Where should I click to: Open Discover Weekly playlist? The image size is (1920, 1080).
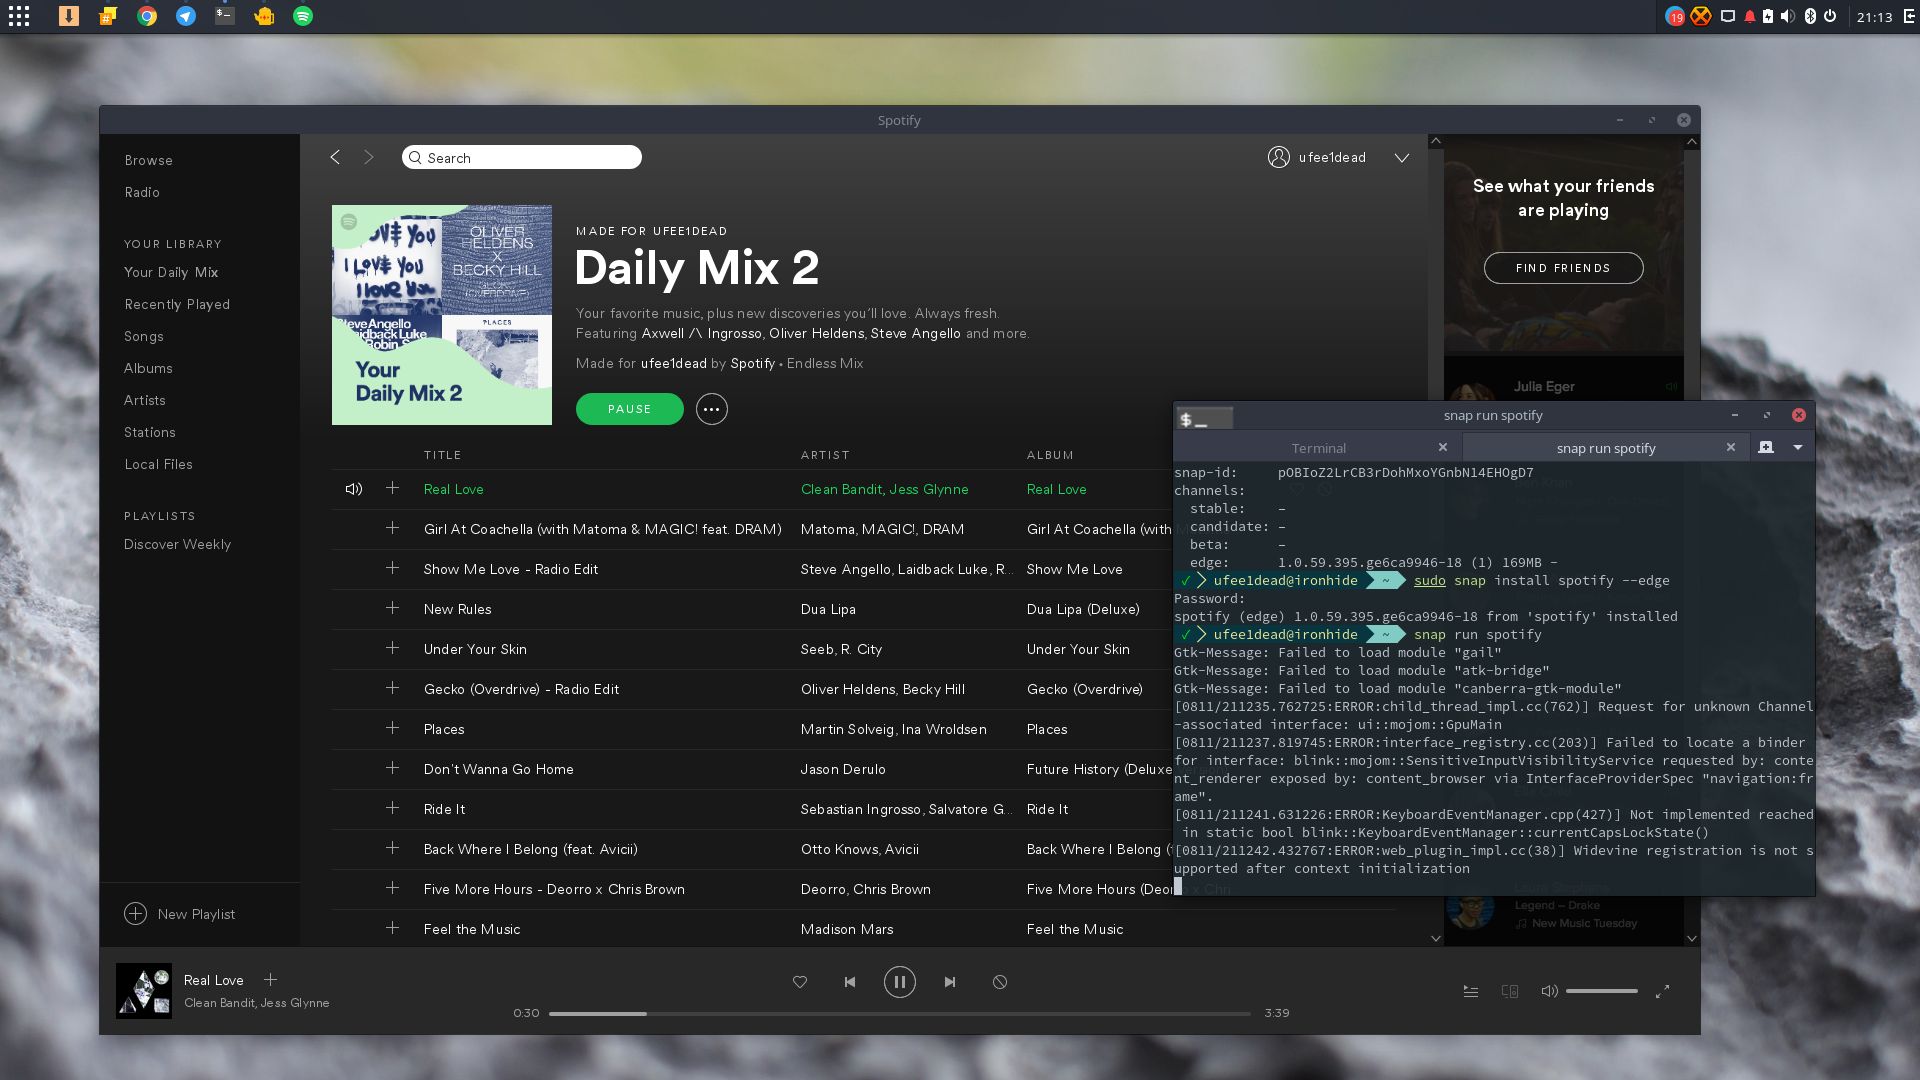pyautogui.click(x=177, y=544)
